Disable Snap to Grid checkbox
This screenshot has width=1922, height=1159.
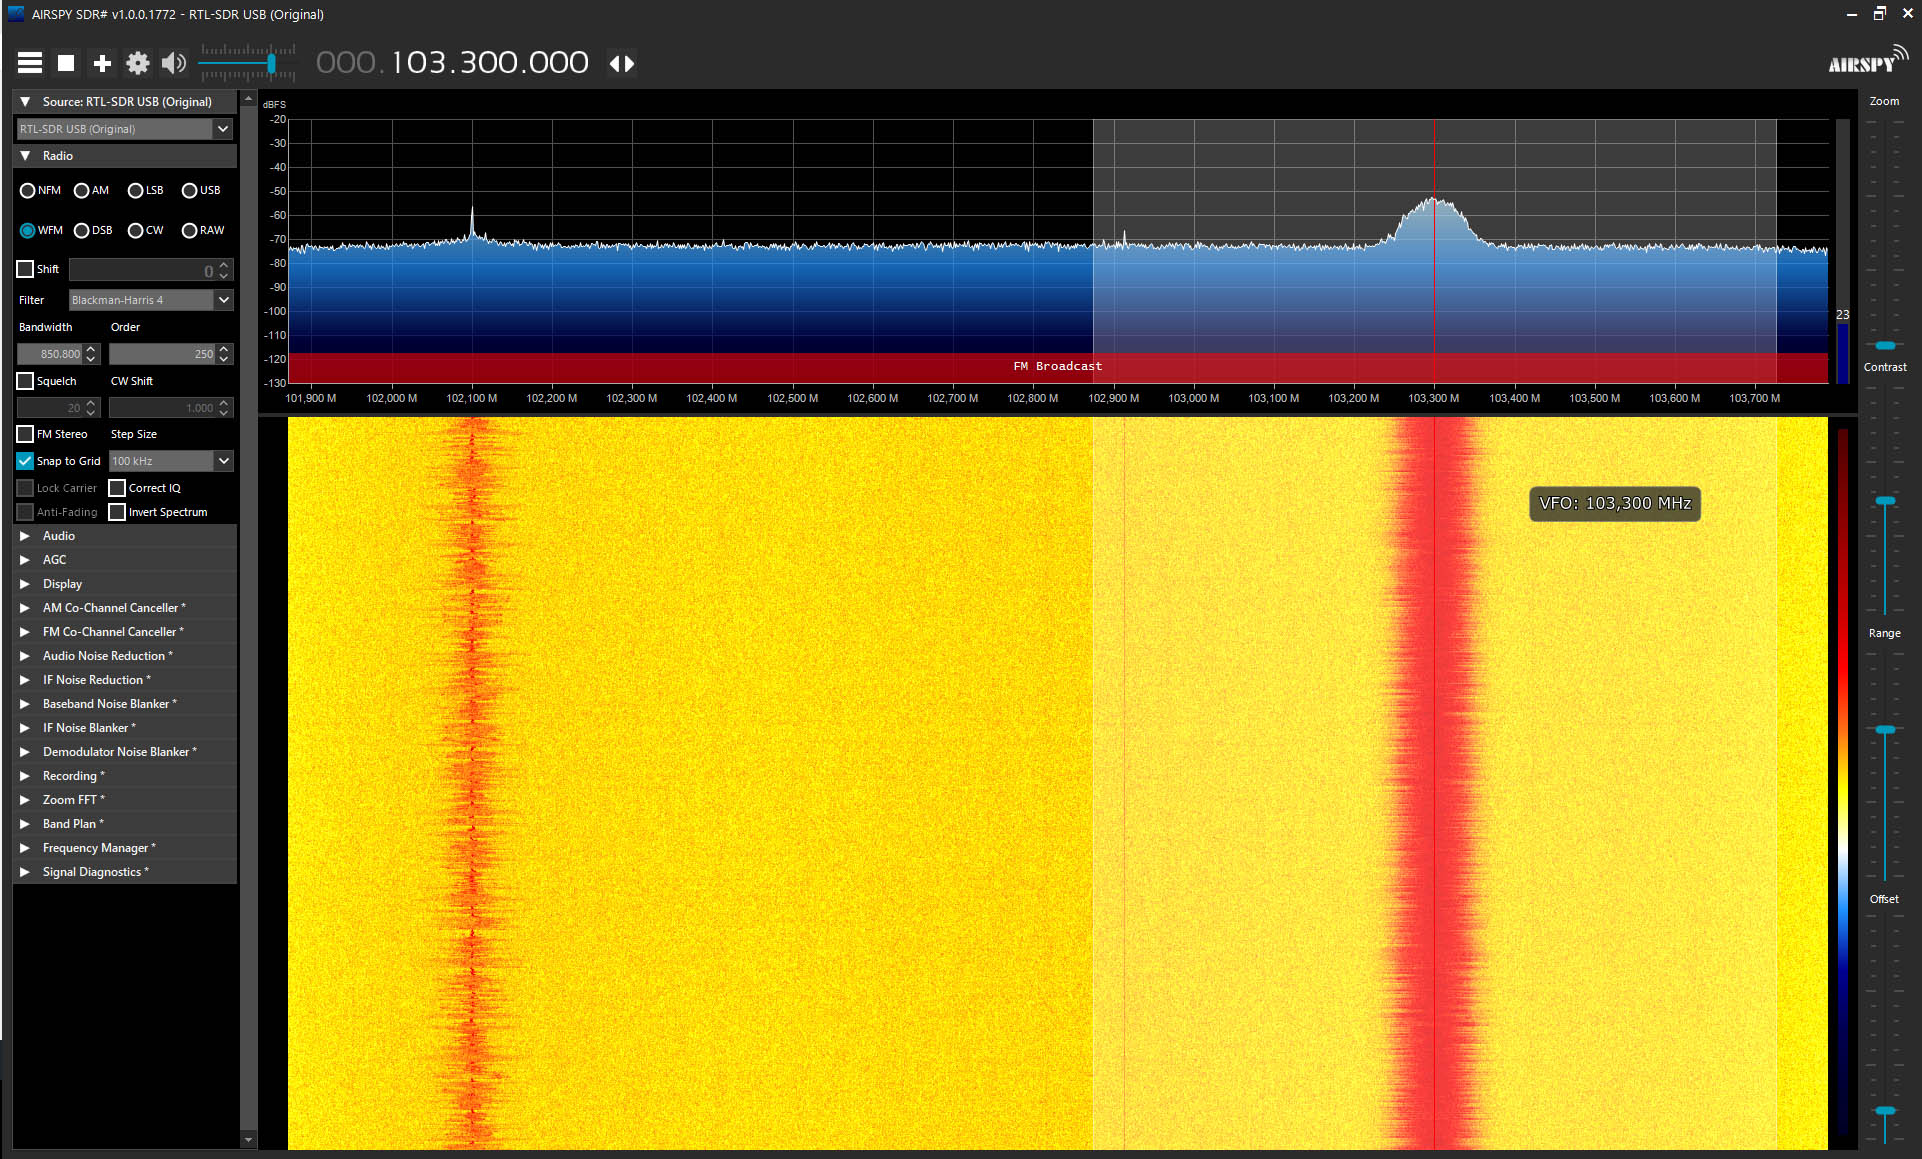25,461
